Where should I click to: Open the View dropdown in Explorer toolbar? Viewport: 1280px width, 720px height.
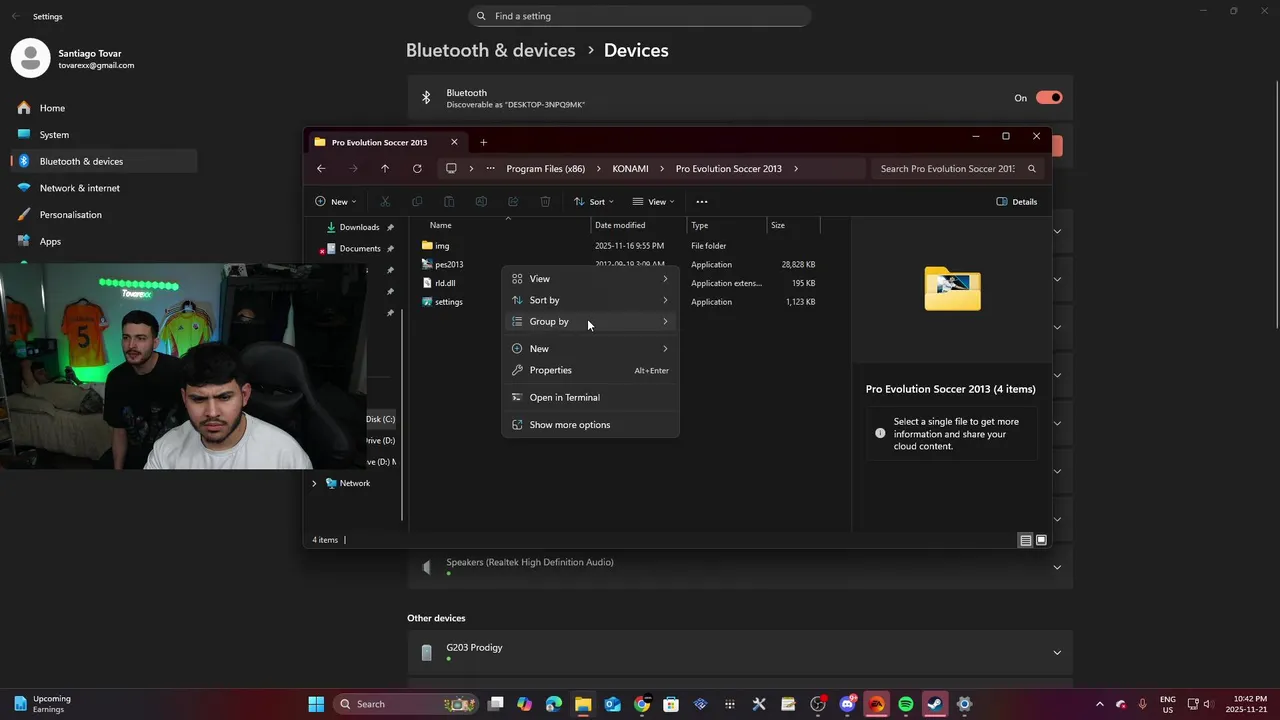[653, 202]
